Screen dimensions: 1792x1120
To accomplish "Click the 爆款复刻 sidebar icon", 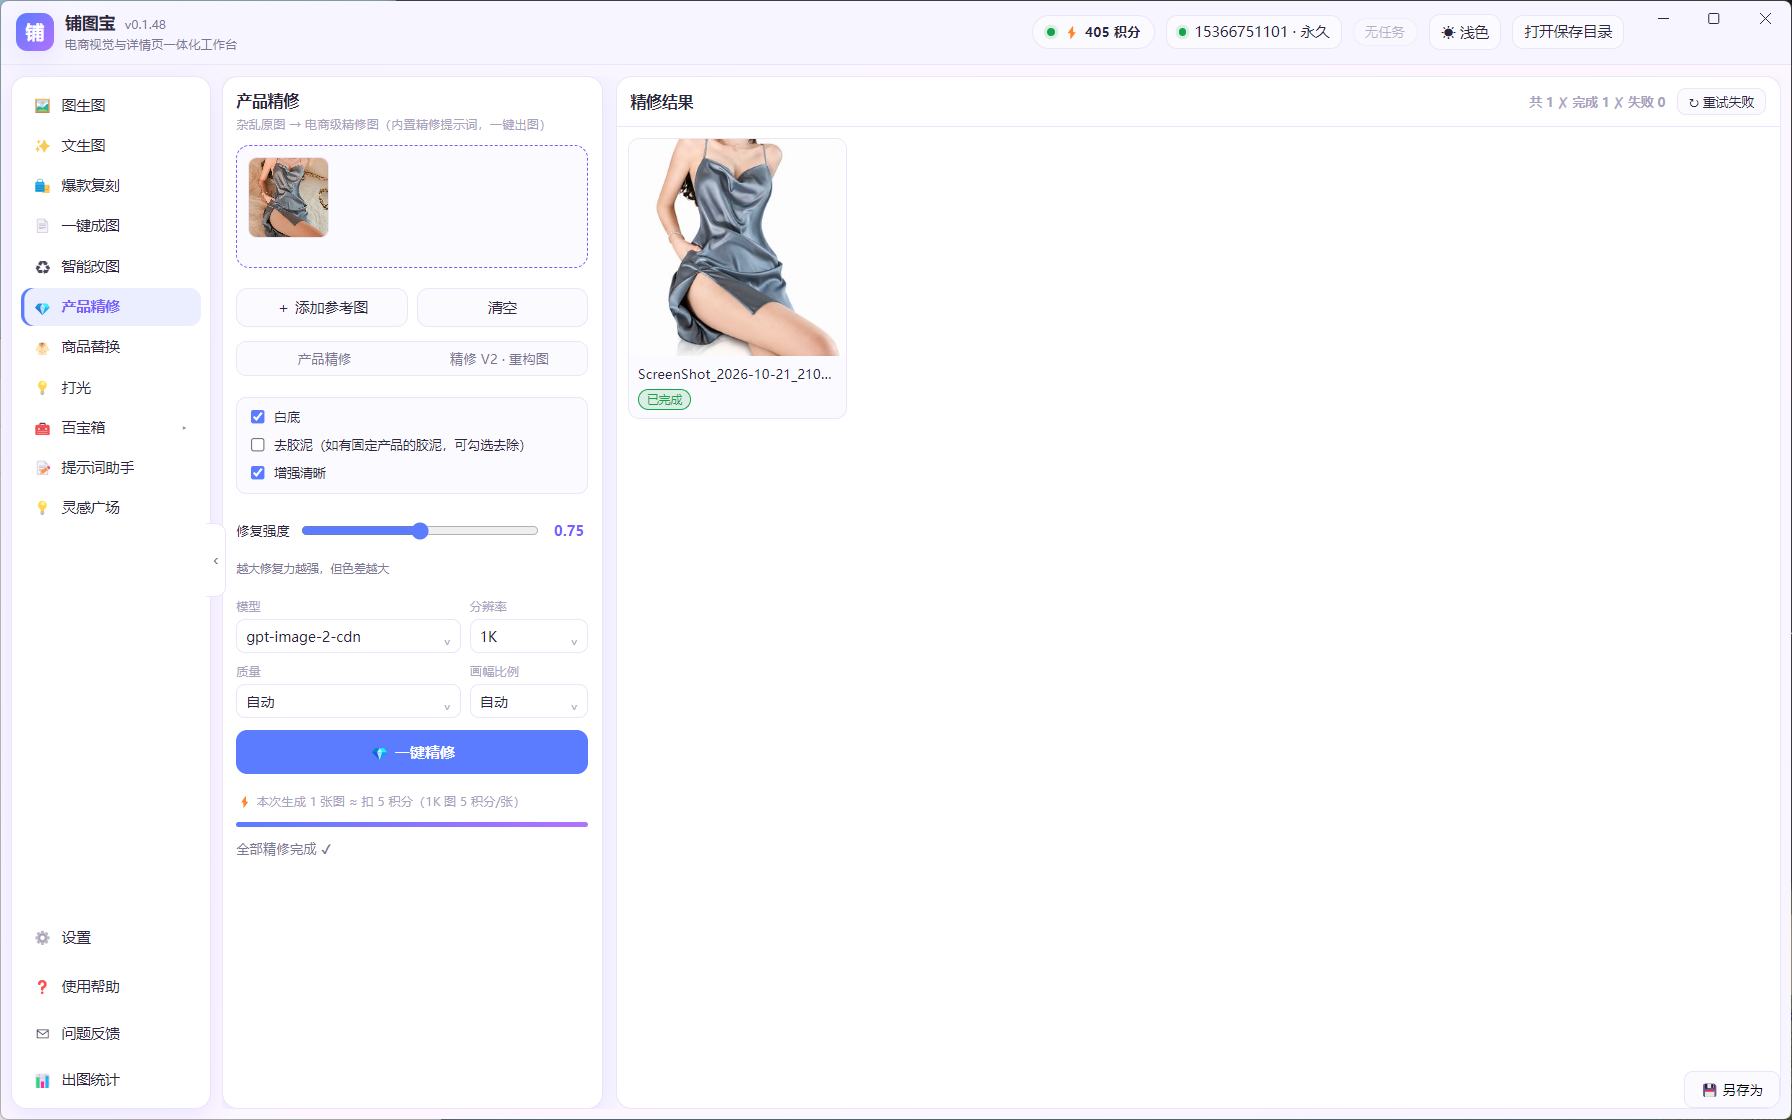I will [42, 186].
